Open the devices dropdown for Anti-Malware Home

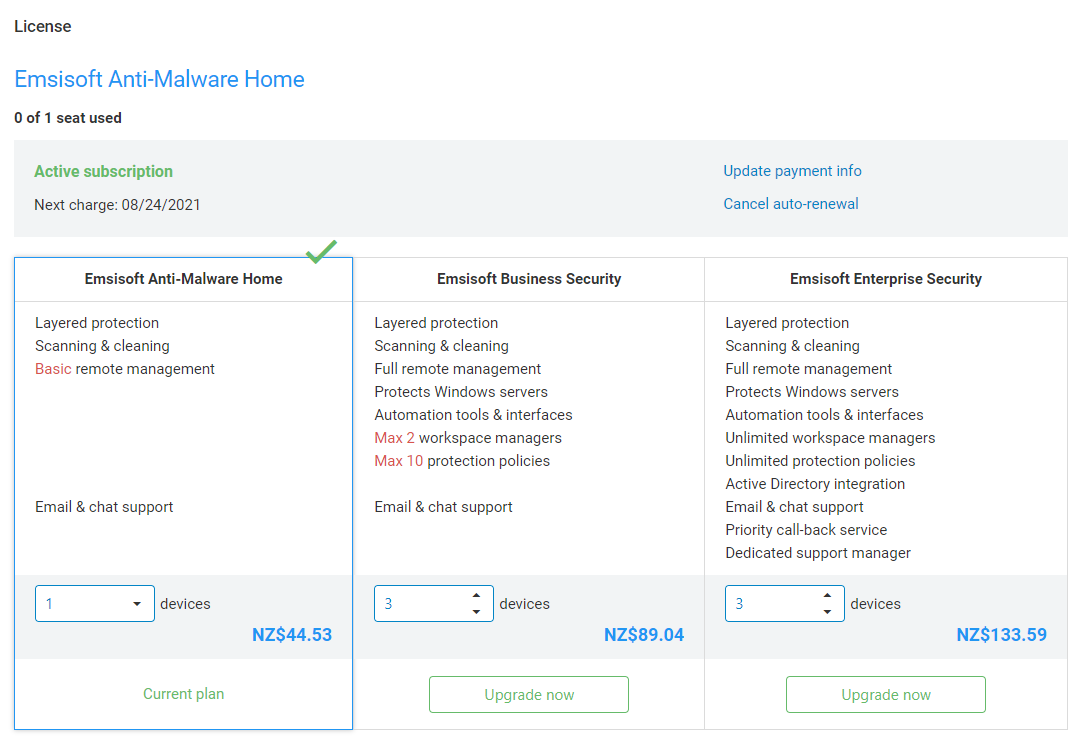pos(94,603)
